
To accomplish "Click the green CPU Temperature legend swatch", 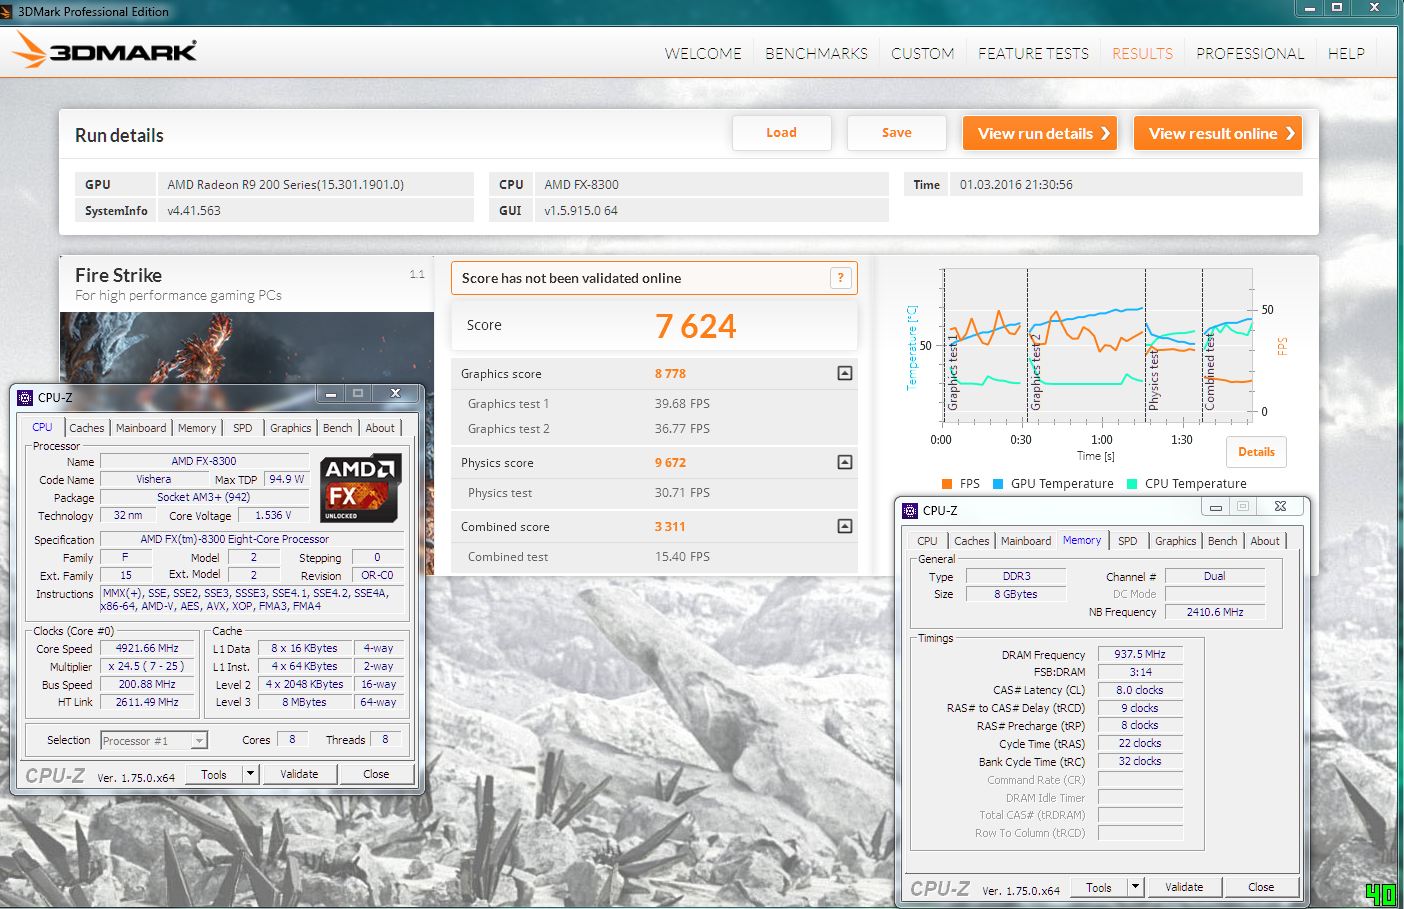I will coord(1132,484).
